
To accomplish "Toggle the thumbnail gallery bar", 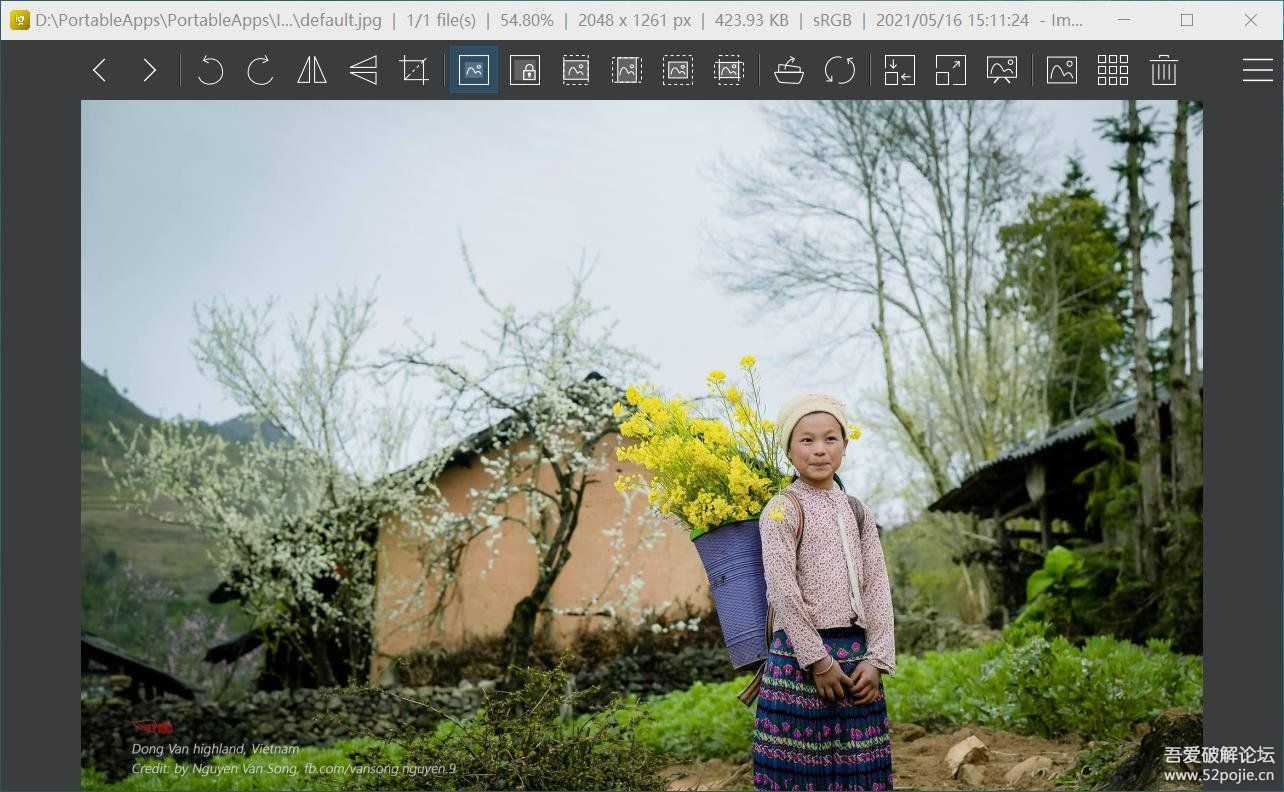I will click(1112, 70).
